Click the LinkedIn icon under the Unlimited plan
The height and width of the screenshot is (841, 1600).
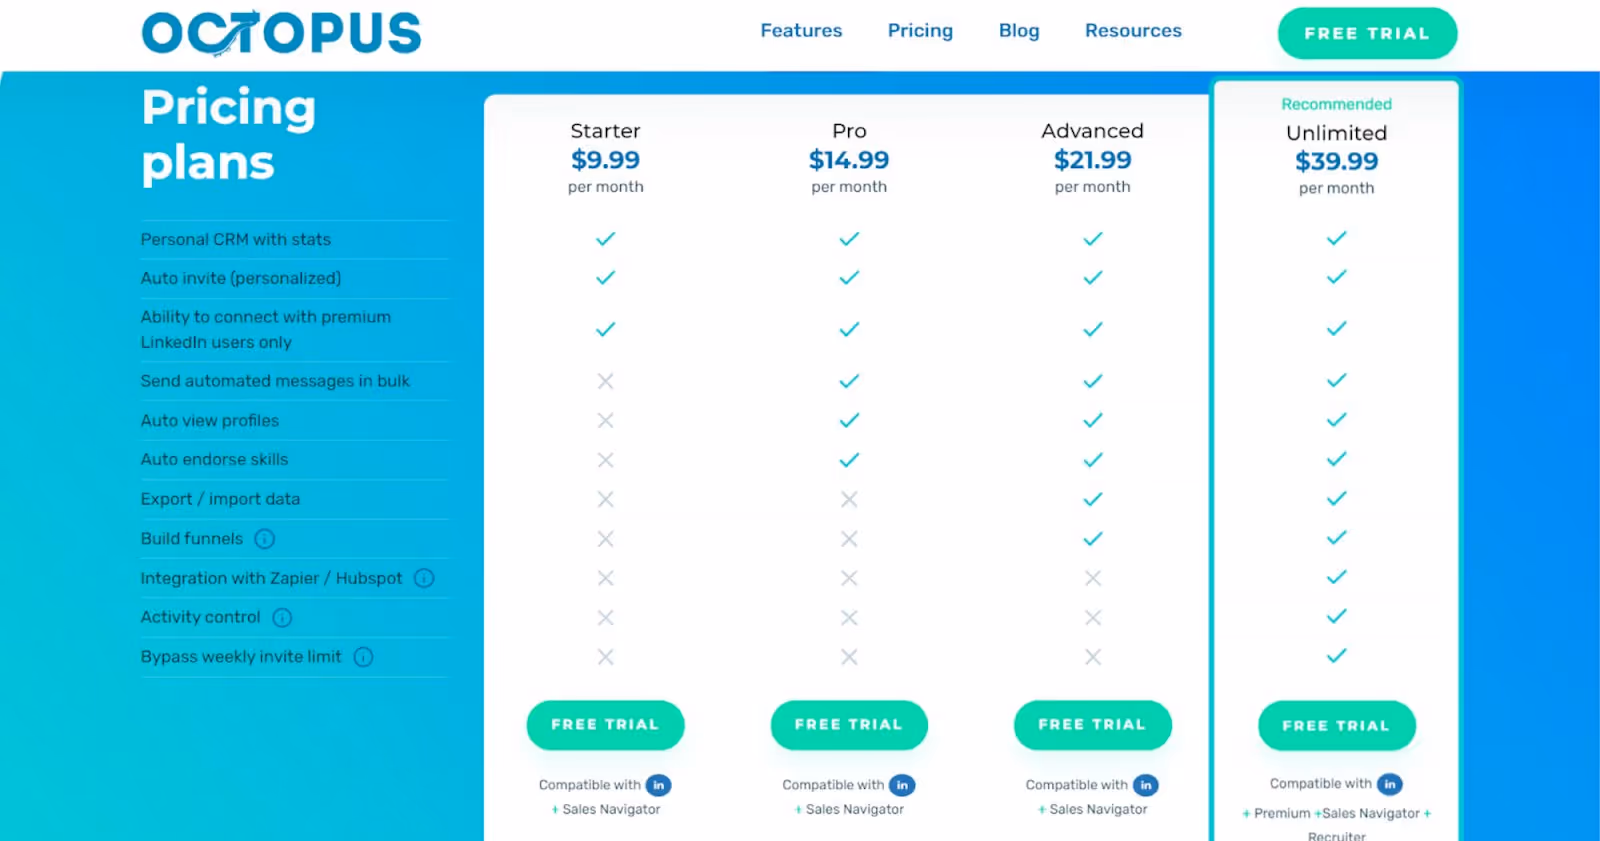[1390, 784]
